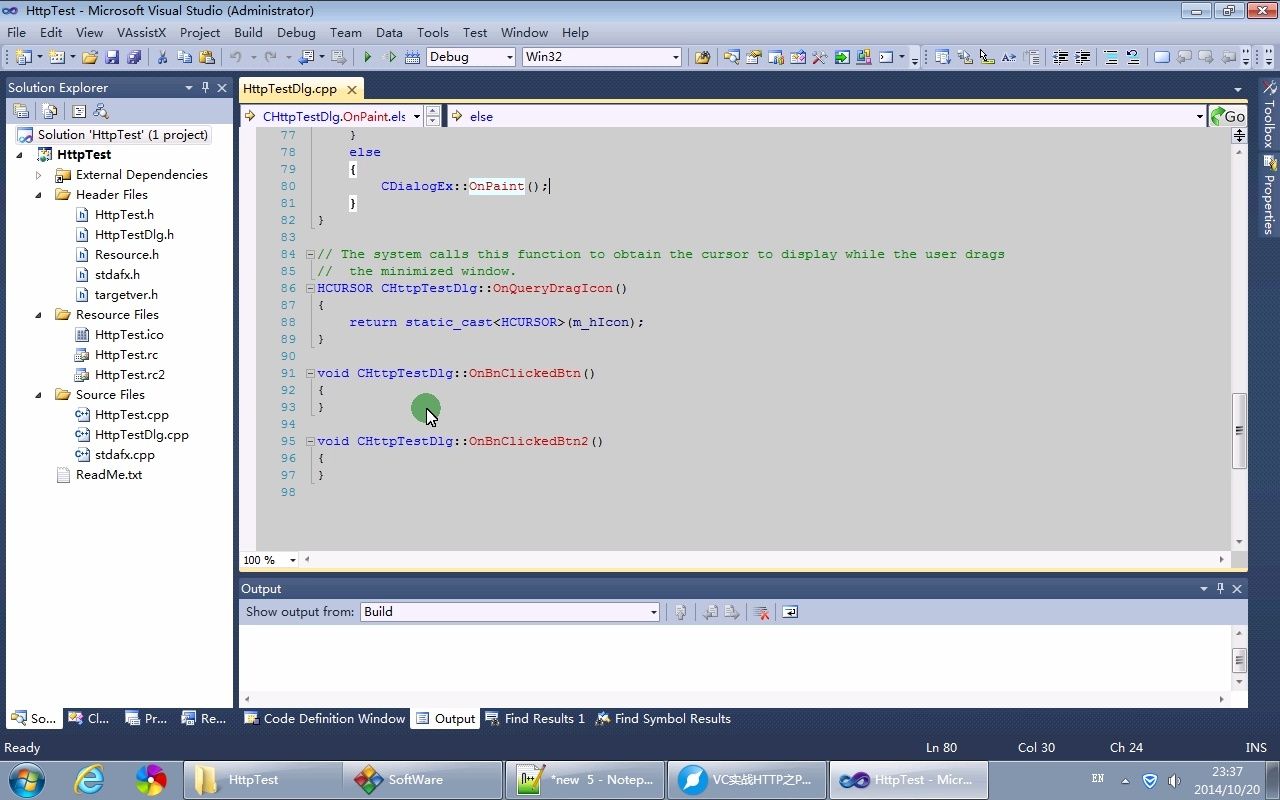Click the New Project toolbar icon
Screen dimensions: 1280x800
tap(24, 57)
